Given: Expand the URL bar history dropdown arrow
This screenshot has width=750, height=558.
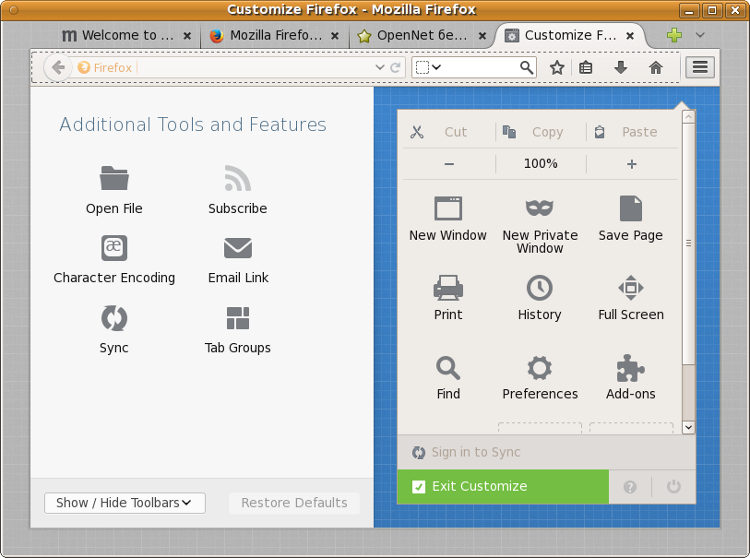Looking at the screenshot, I should click(380, 67).
